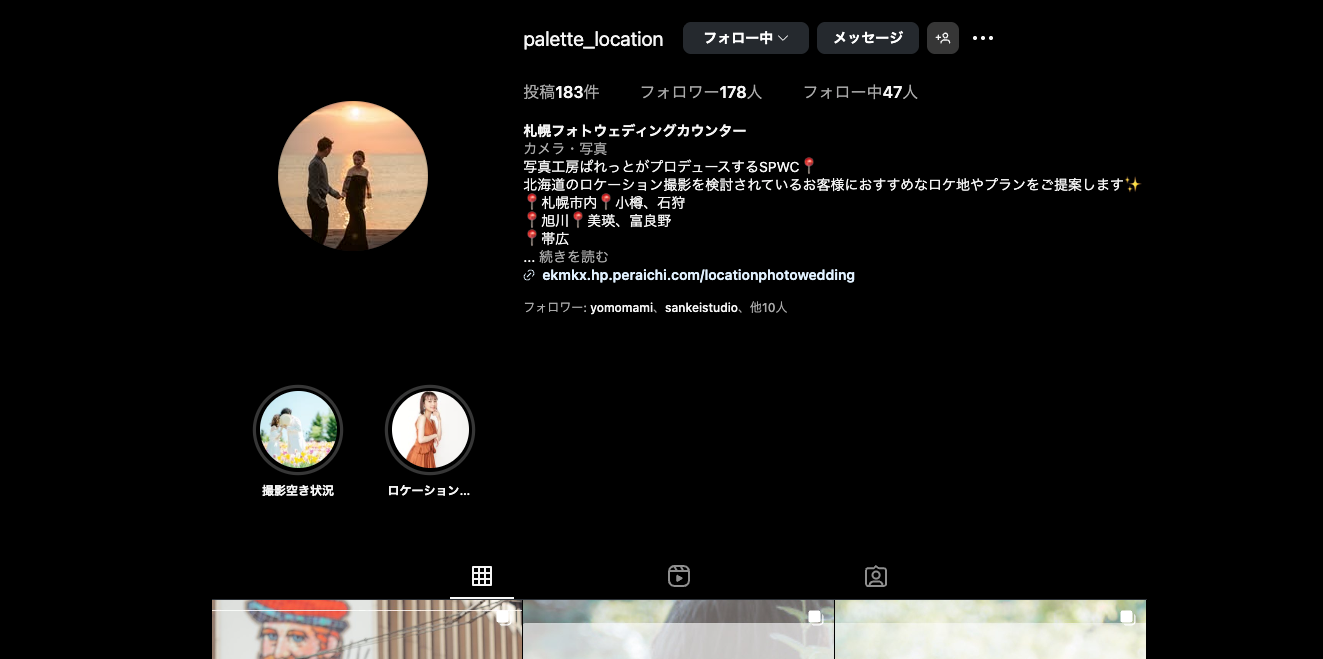Open the ekmkx.hp.peraichi.com profile link
Screen dimensions: 1323x659
pyautogui.click(x=698, y=275)
